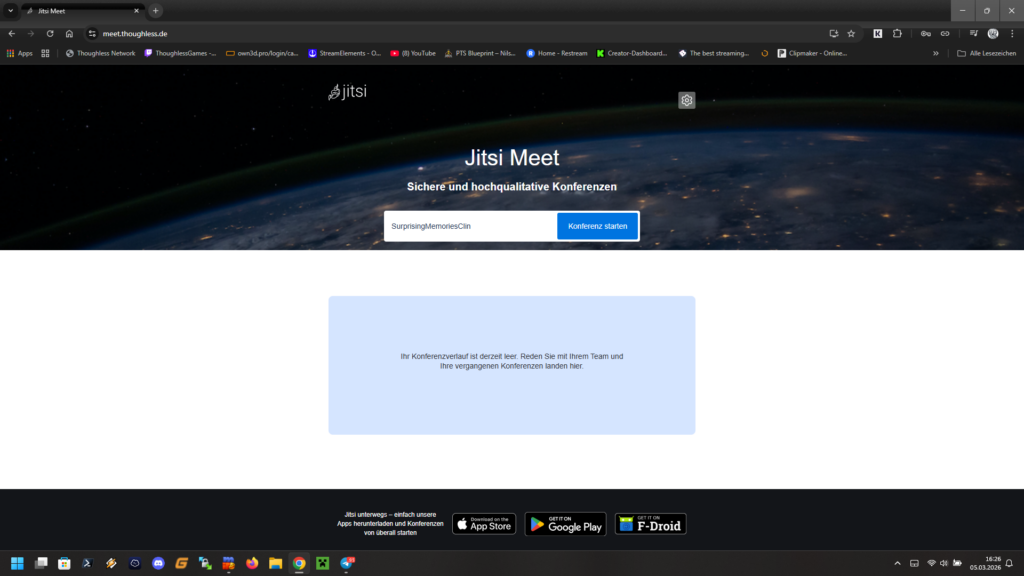Viewport: 1024px width, 576px height.
Task: Bookmark this page with the star icon
Action: click(x=851, y=33)
